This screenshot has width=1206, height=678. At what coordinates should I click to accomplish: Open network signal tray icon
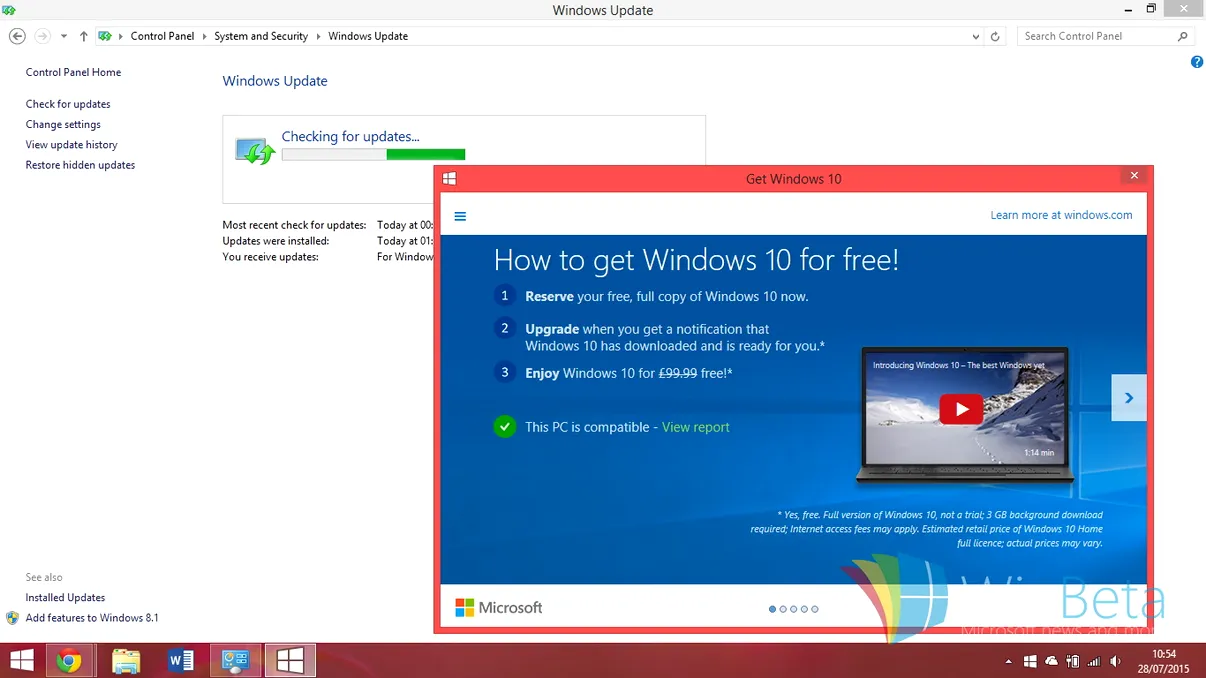(1093, 661)
